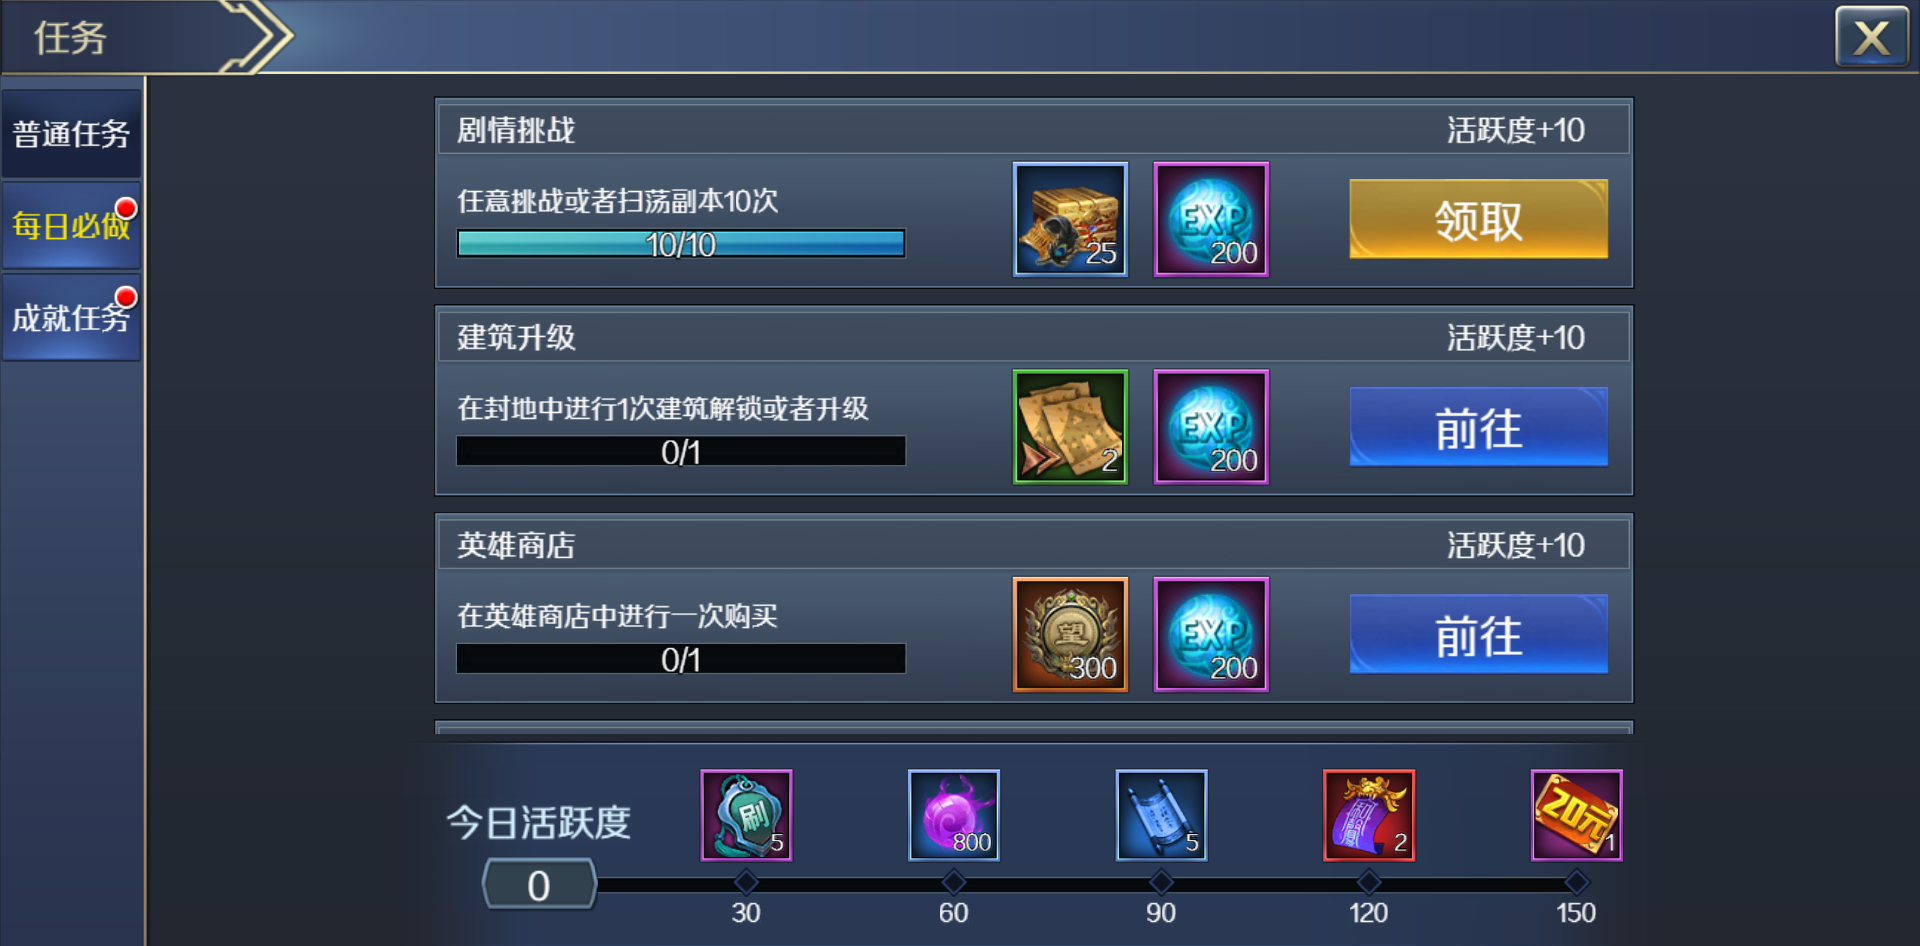This screenshot has width=1920, height=946.
Task: Close the 任务 panel with the X
Action: tap(1871, 38)
